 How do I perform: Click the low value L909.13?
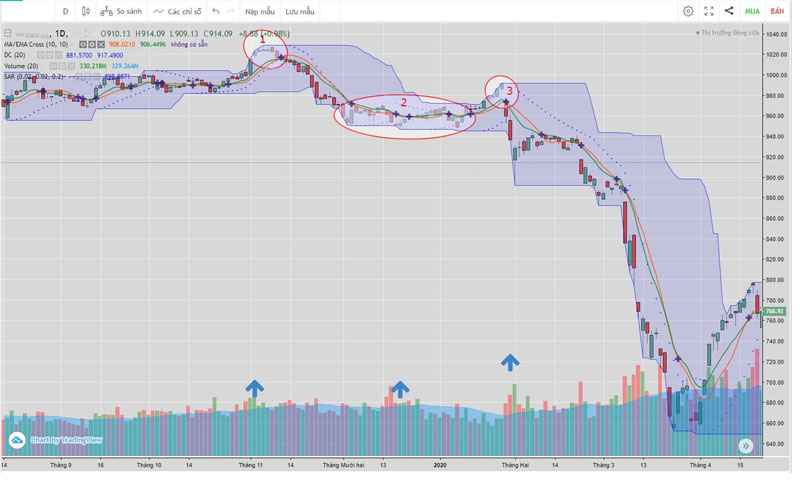[x=184, y=34]
